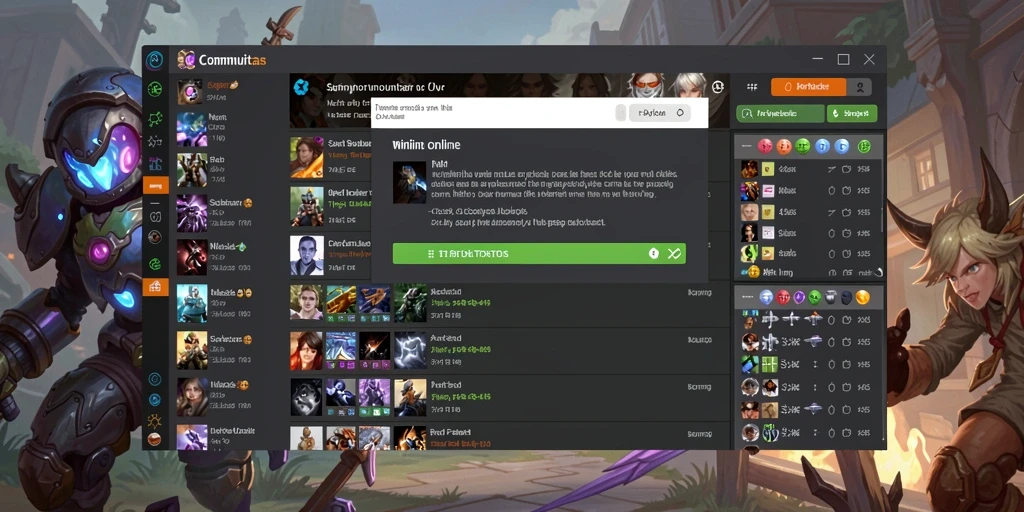Collapse the lower right panel using its dash
The height and width of the screenshot is (512, 1024).
(745, 298)
